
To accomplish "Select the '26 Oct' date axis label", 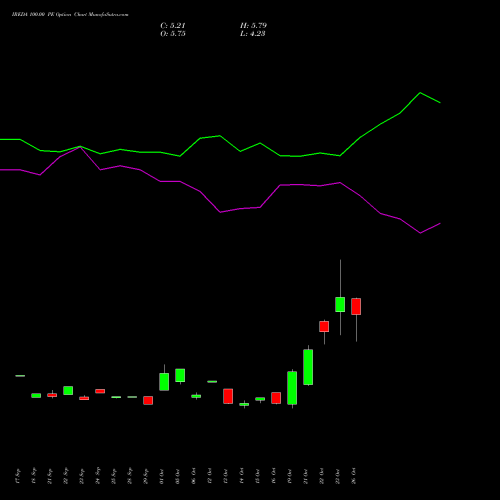I will tap(354, 476).
